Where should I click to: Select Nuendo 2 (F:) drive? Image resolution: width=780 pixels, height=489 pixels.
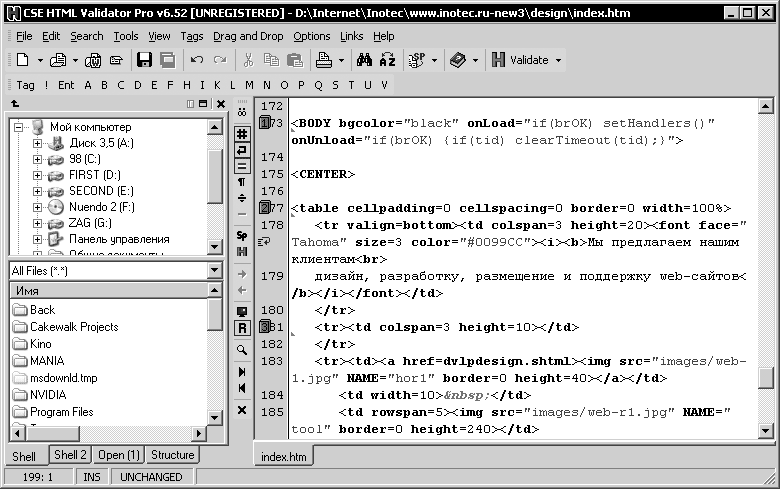coord(101,207)
